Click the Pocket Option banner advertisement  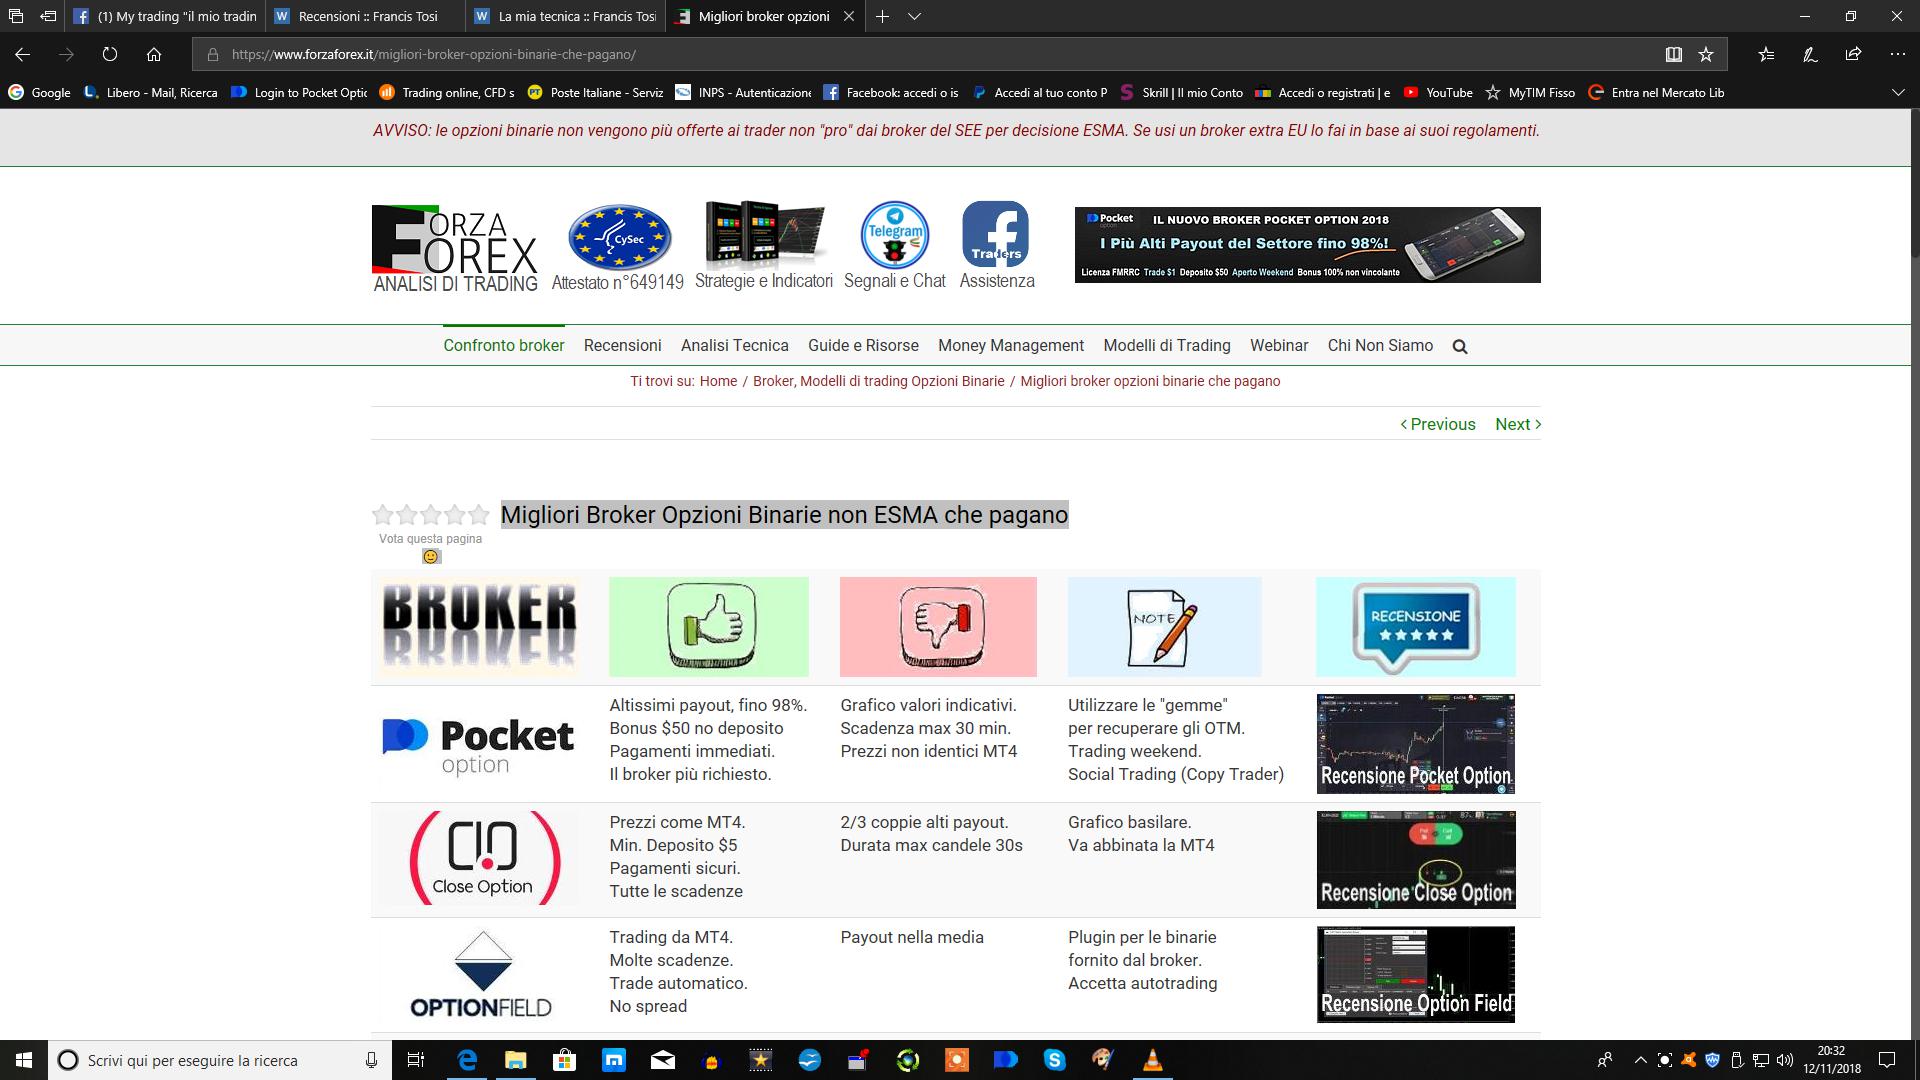1307,245
